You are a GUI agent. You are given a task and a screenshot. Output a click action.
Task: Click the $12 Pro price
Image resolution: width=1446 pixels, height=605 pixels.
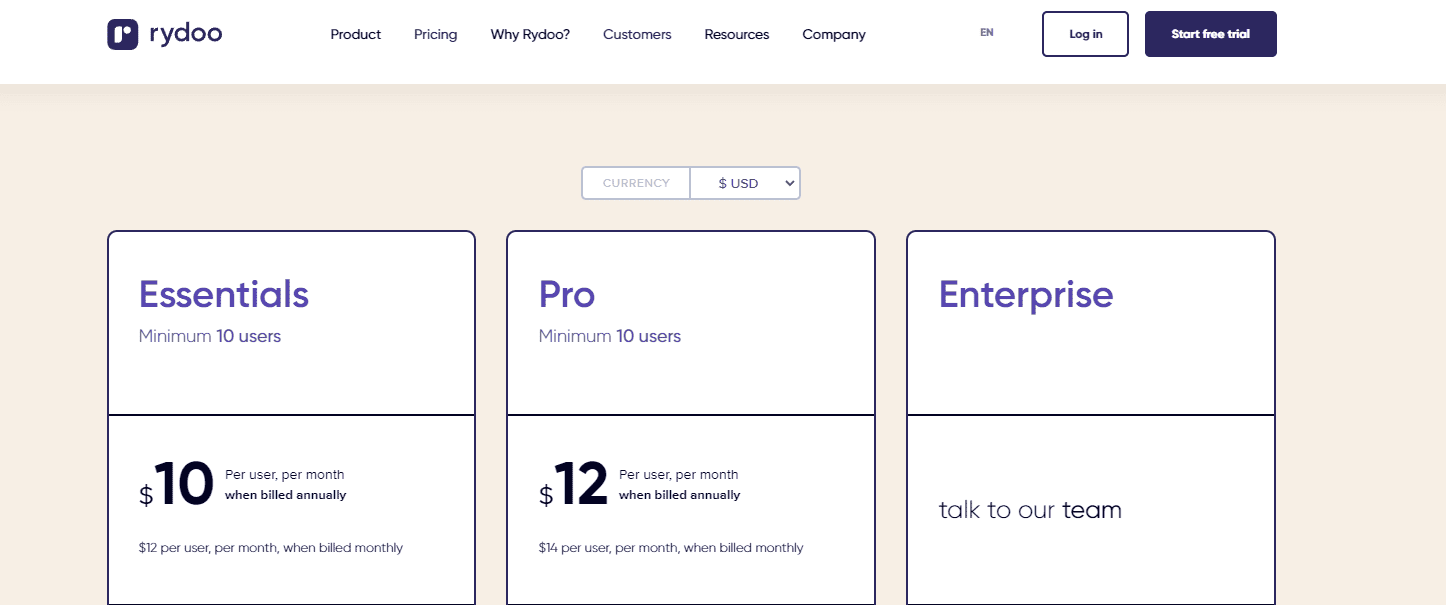point(574,485)
